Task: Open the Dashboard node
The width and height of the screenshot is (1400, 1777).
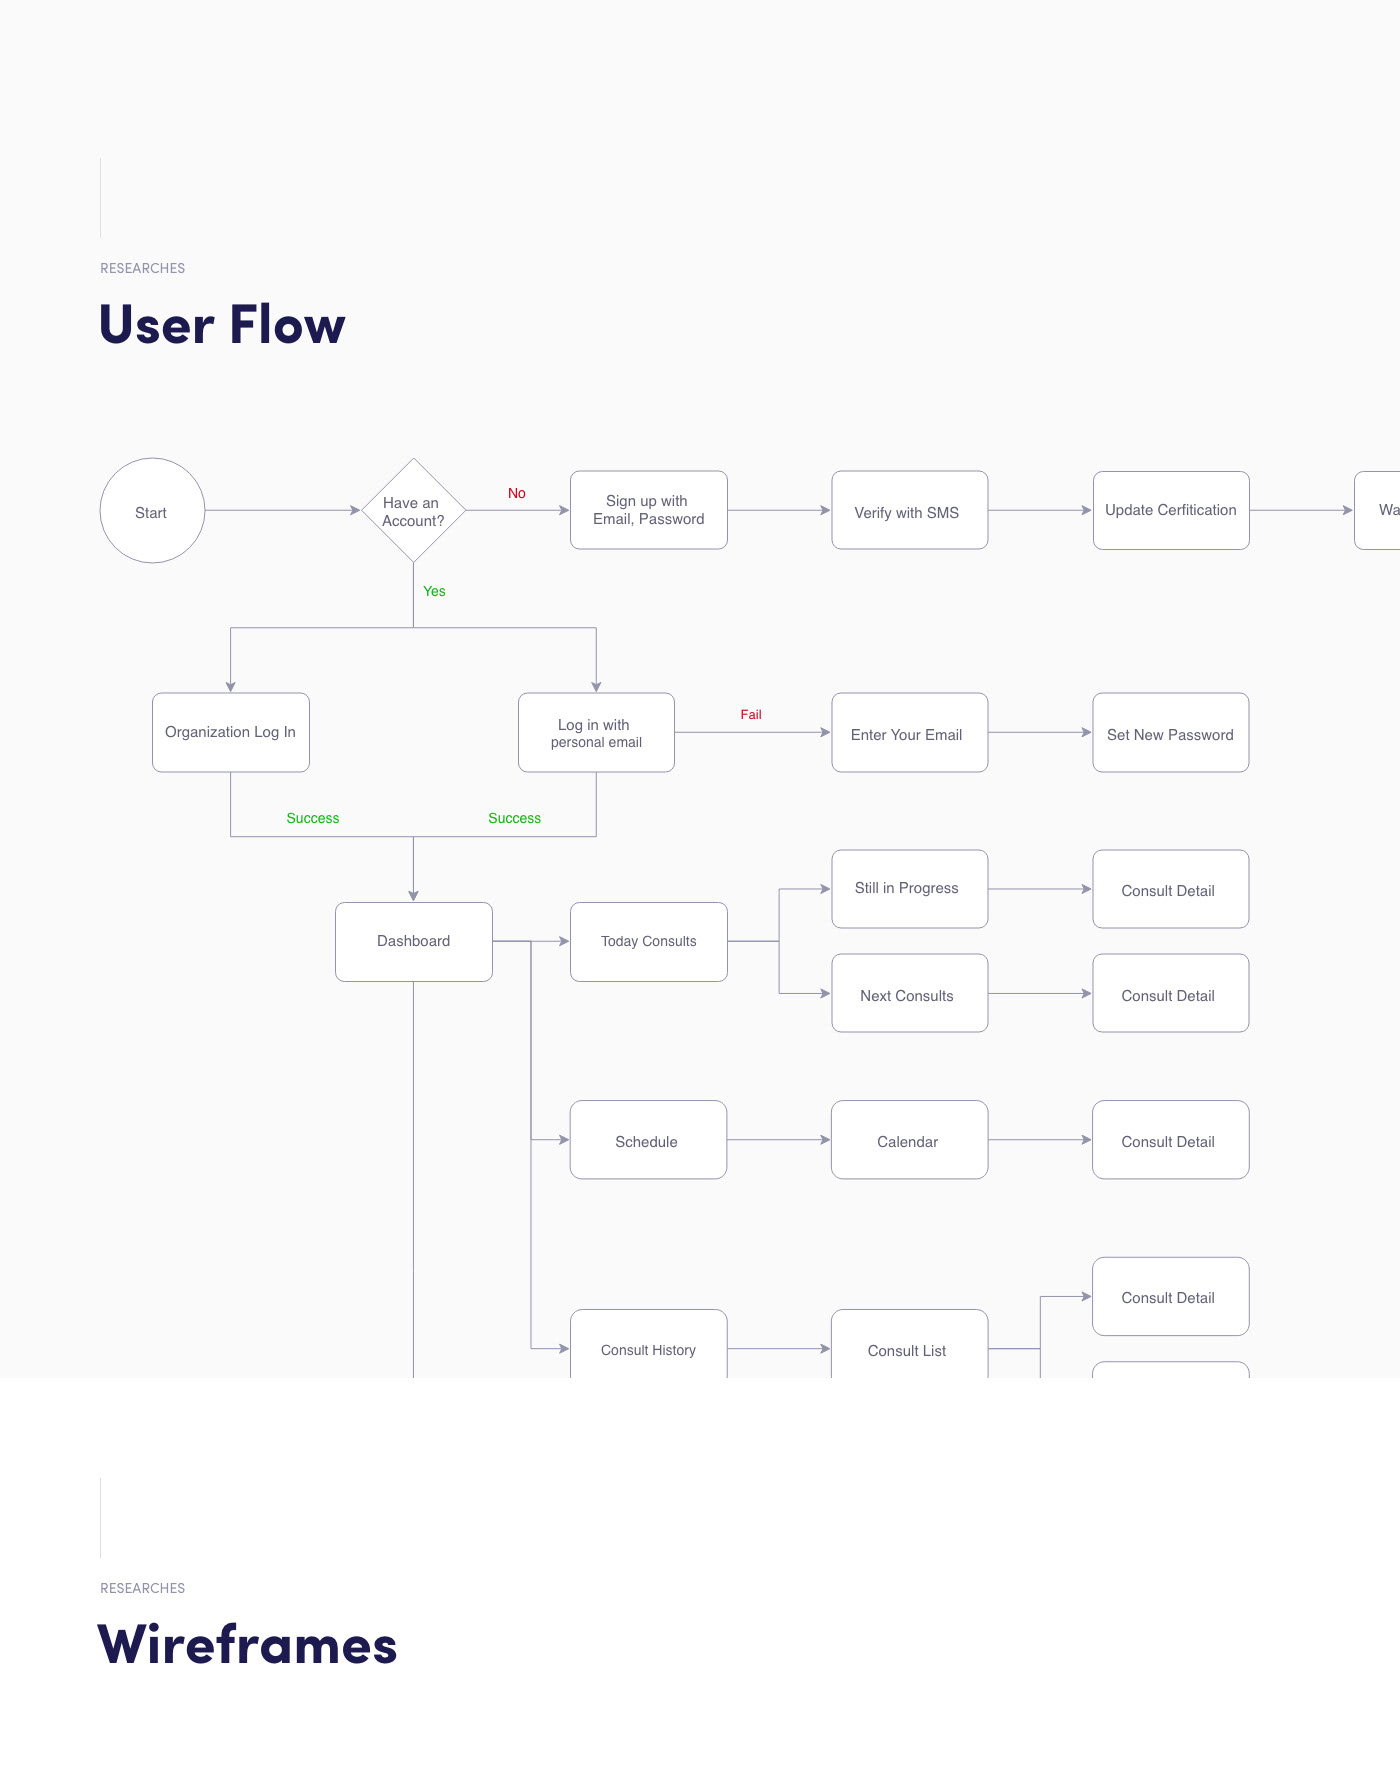Action: tap(413, 941)
